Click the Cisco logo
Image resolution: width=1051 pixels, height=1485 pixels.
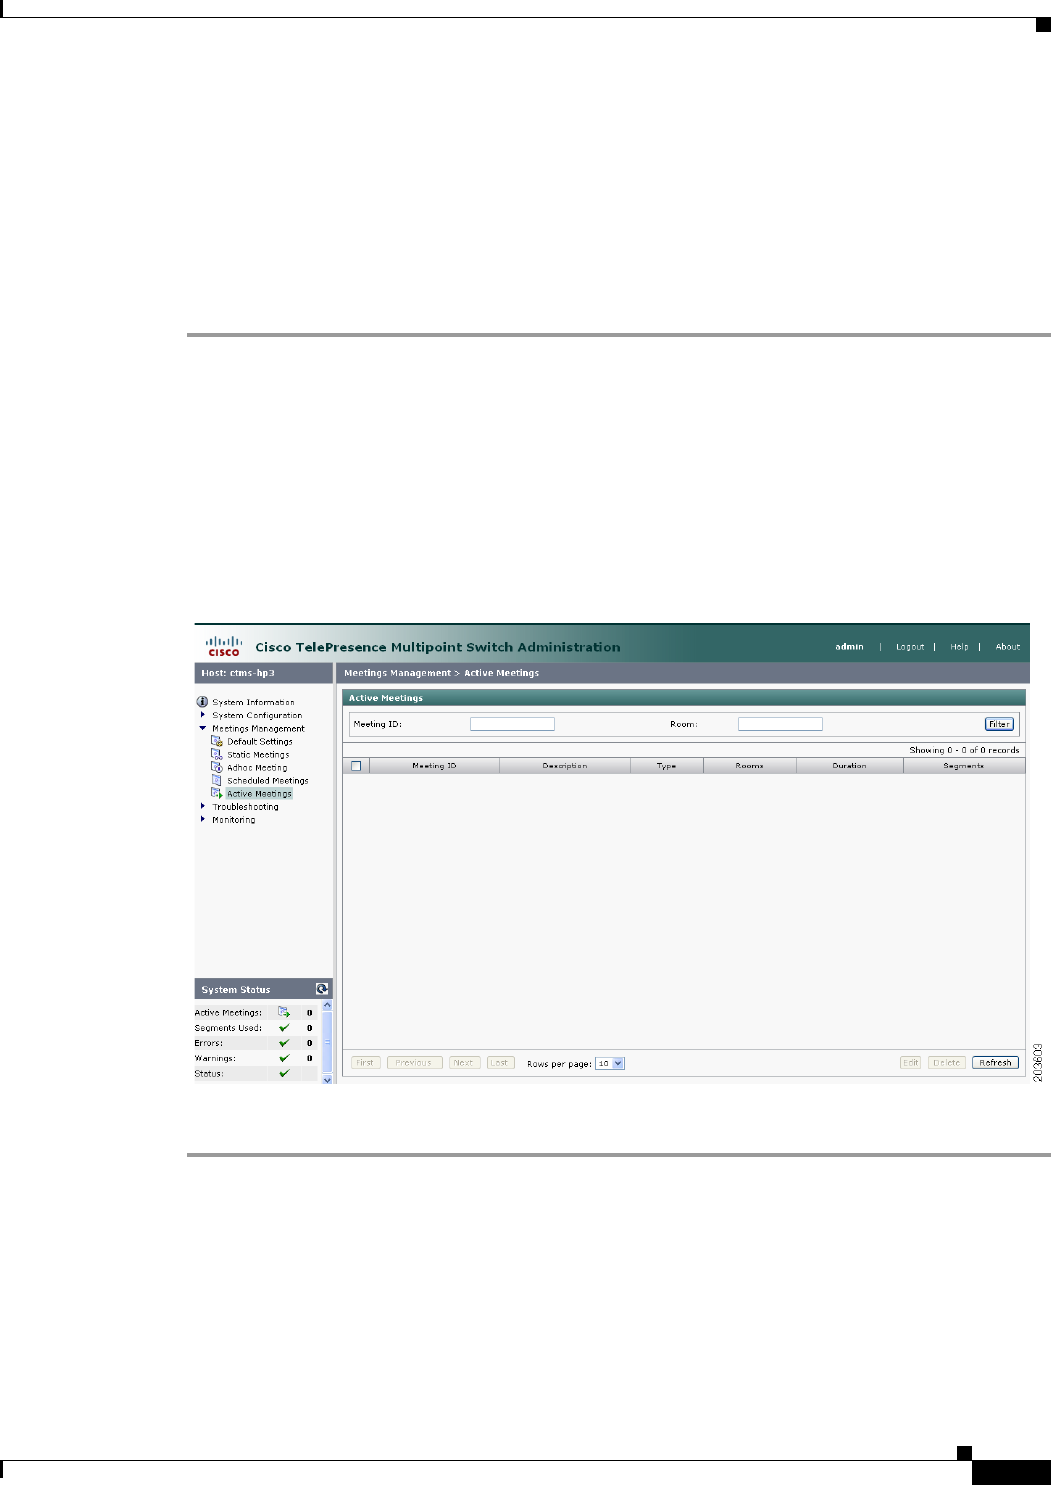224,646
